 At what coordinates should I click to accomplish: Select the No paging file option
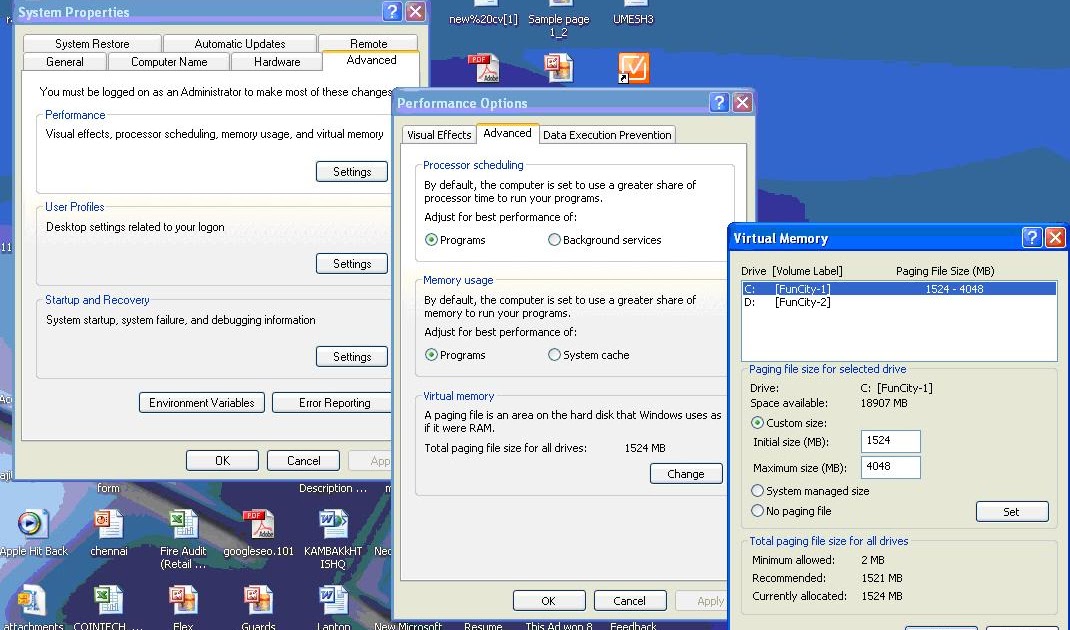(757, 510)
